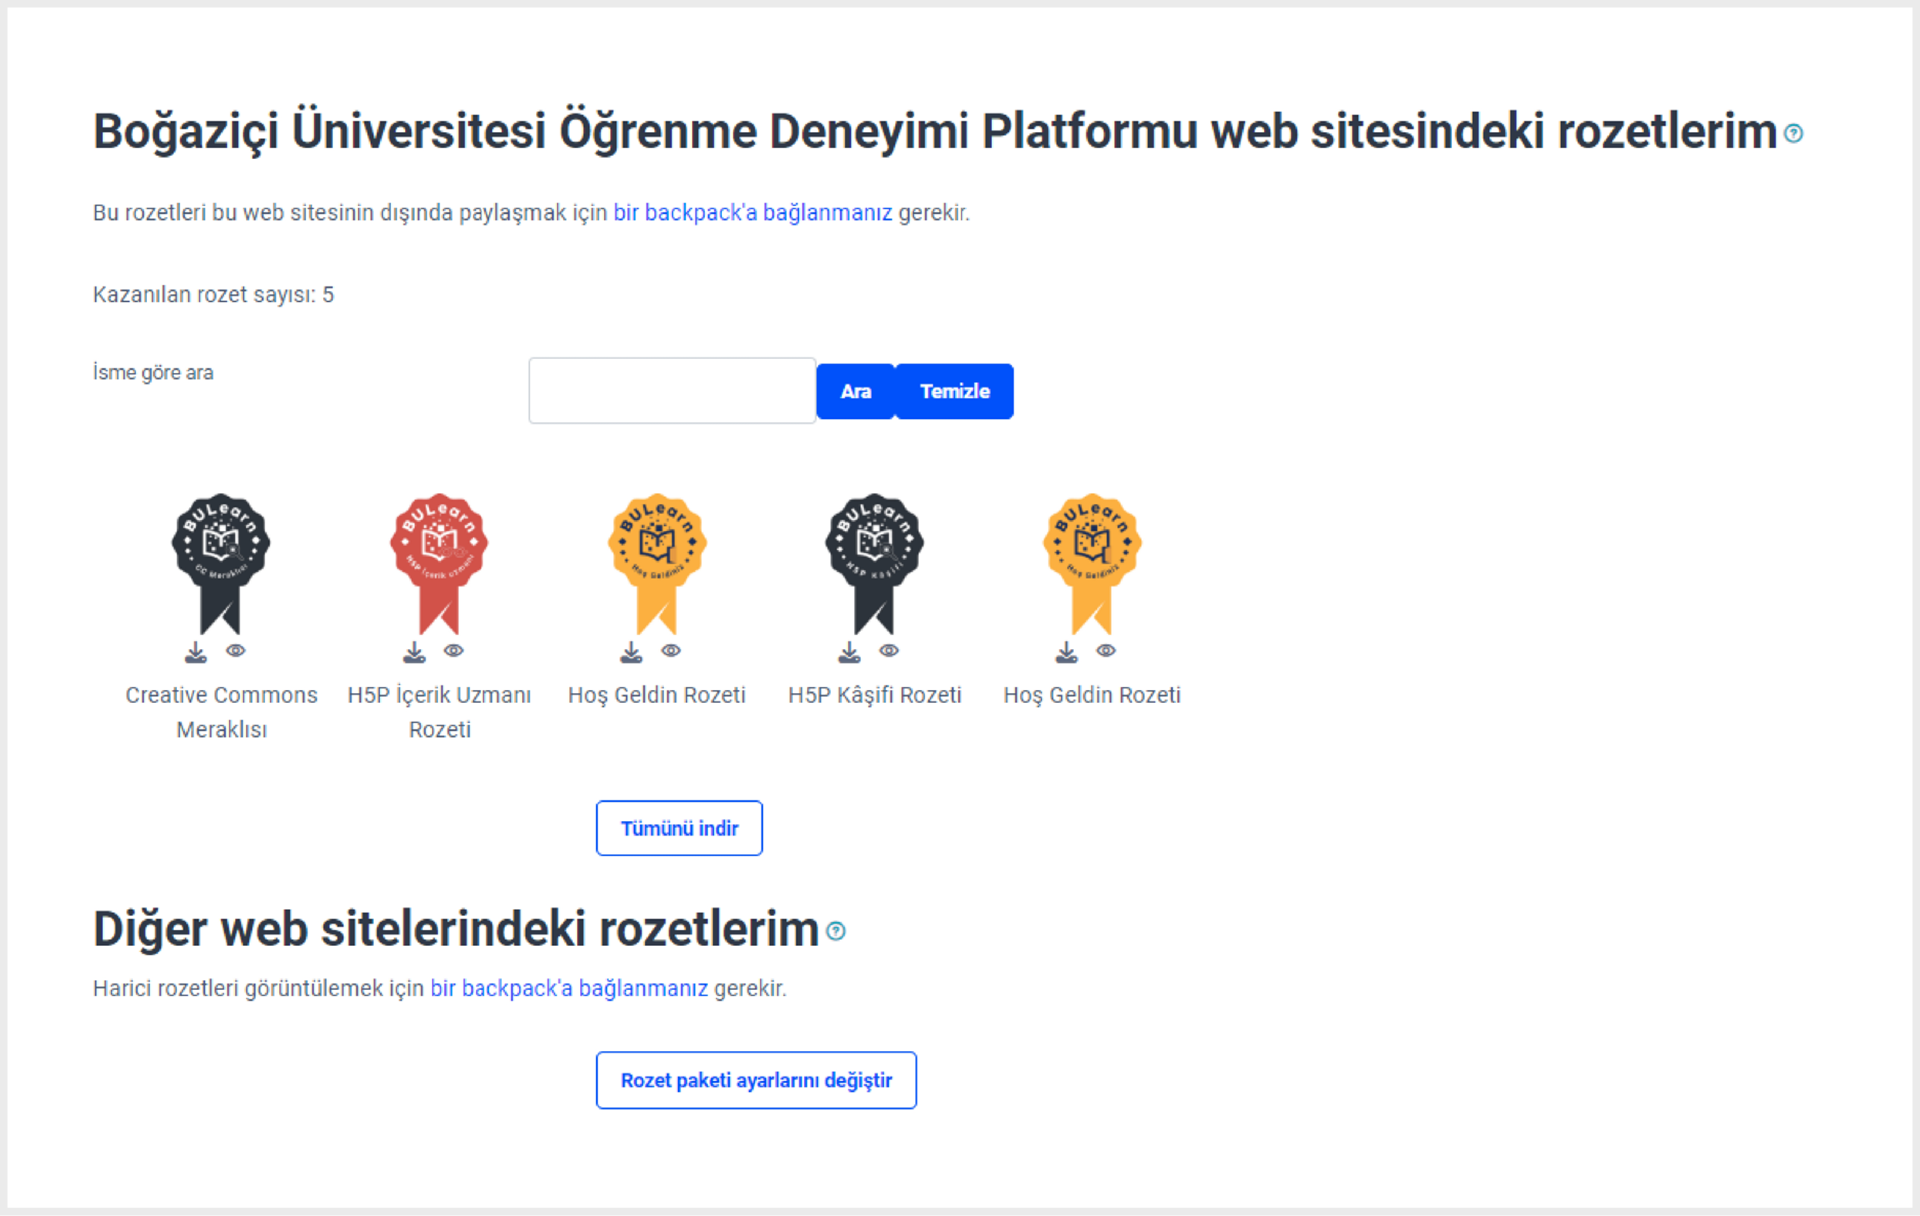The height and width of the screenshot is (1216, 1920).
Task: Click the Diğer web sitelerindeki rozetlerim heading
Action: (456, 929)
